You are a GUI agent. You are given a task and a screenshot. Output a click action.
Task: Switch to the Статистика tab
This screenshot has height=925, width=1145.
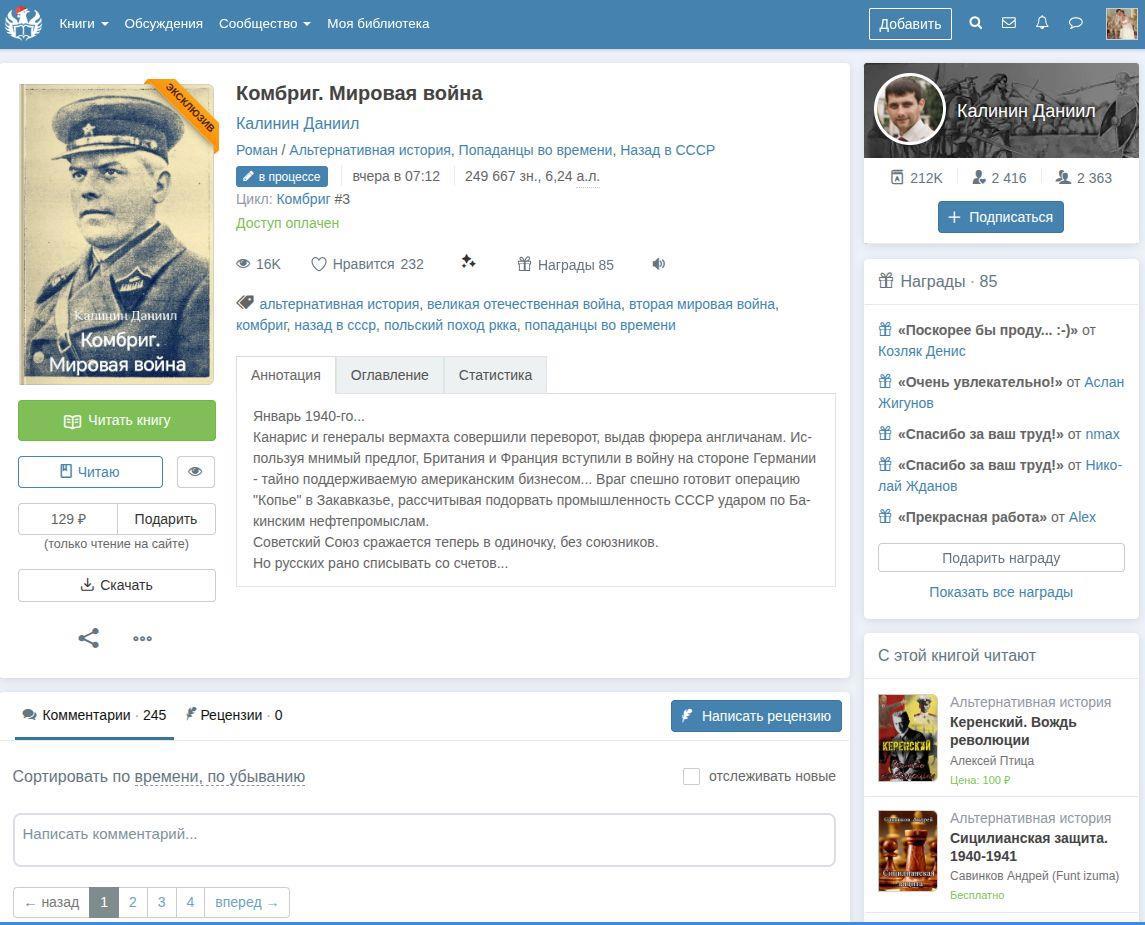point(495,375)
